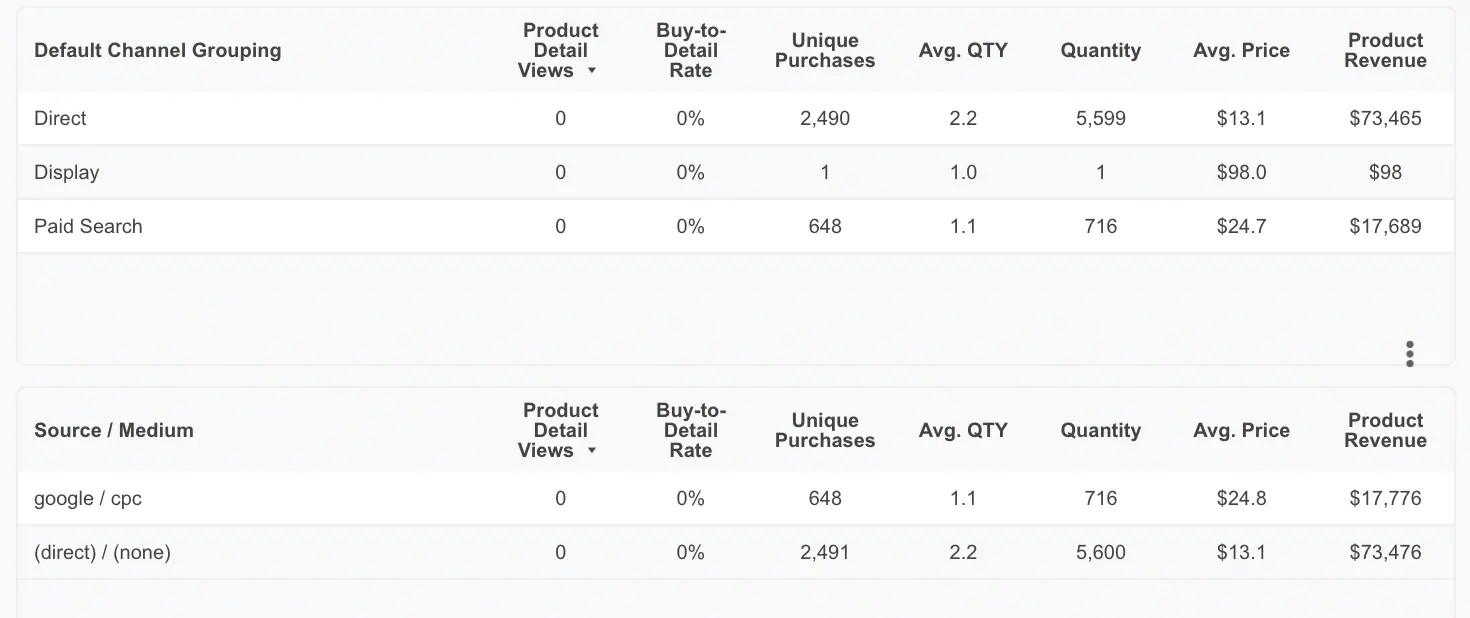Sort first table by Product Revenue

tap(1385, 51)
